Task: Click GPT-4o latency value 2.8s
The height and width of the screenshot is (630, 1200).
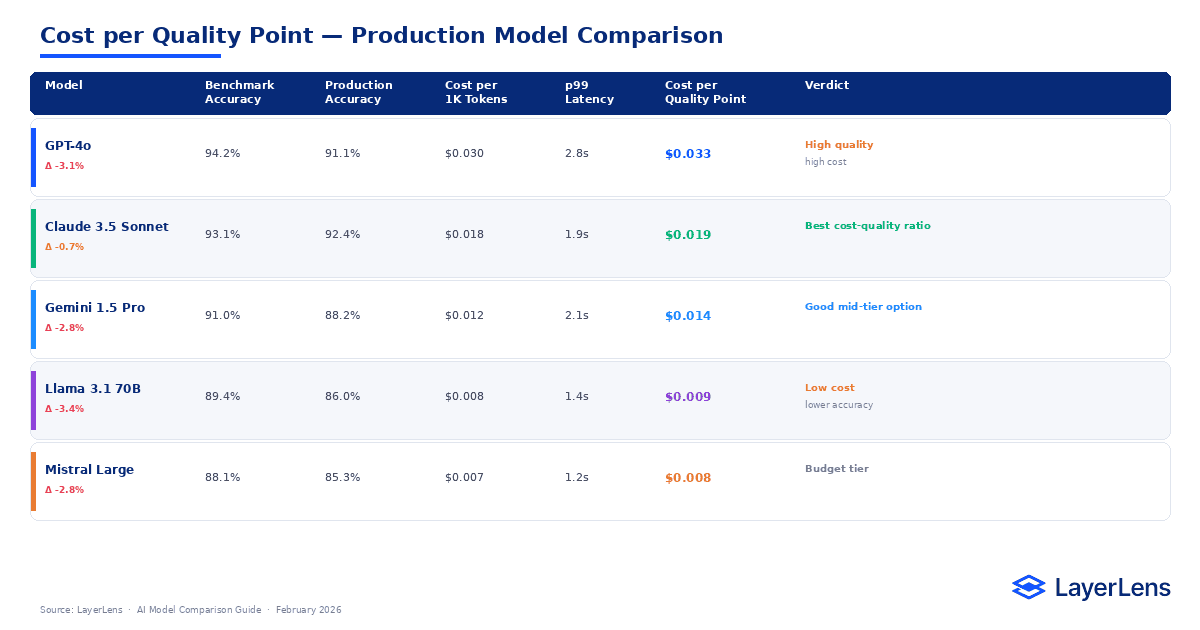Action: 577,154
